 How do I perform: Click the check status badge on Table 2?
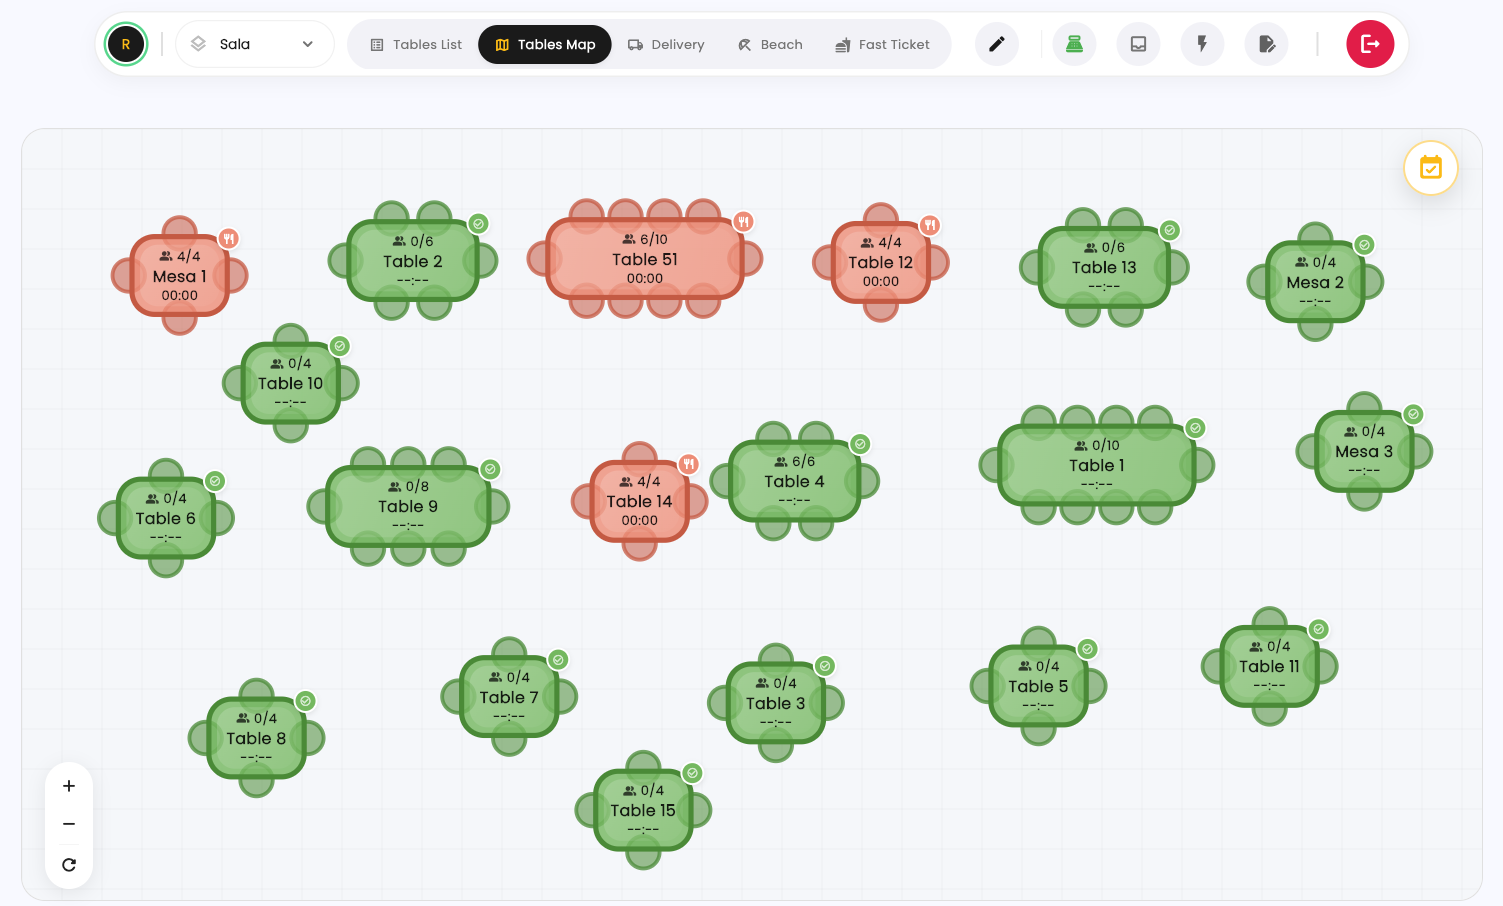479,224
